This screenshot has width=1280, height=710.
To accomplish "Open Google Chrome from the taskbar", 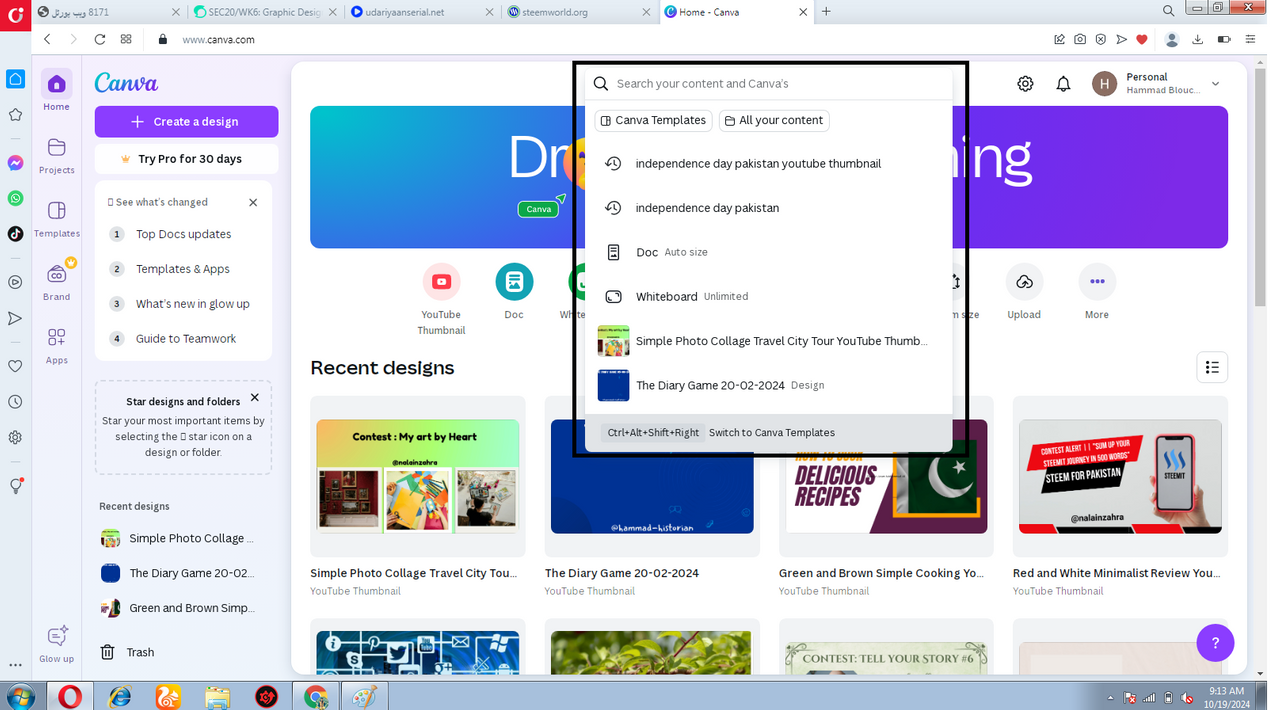I will (x=315, y=696).
